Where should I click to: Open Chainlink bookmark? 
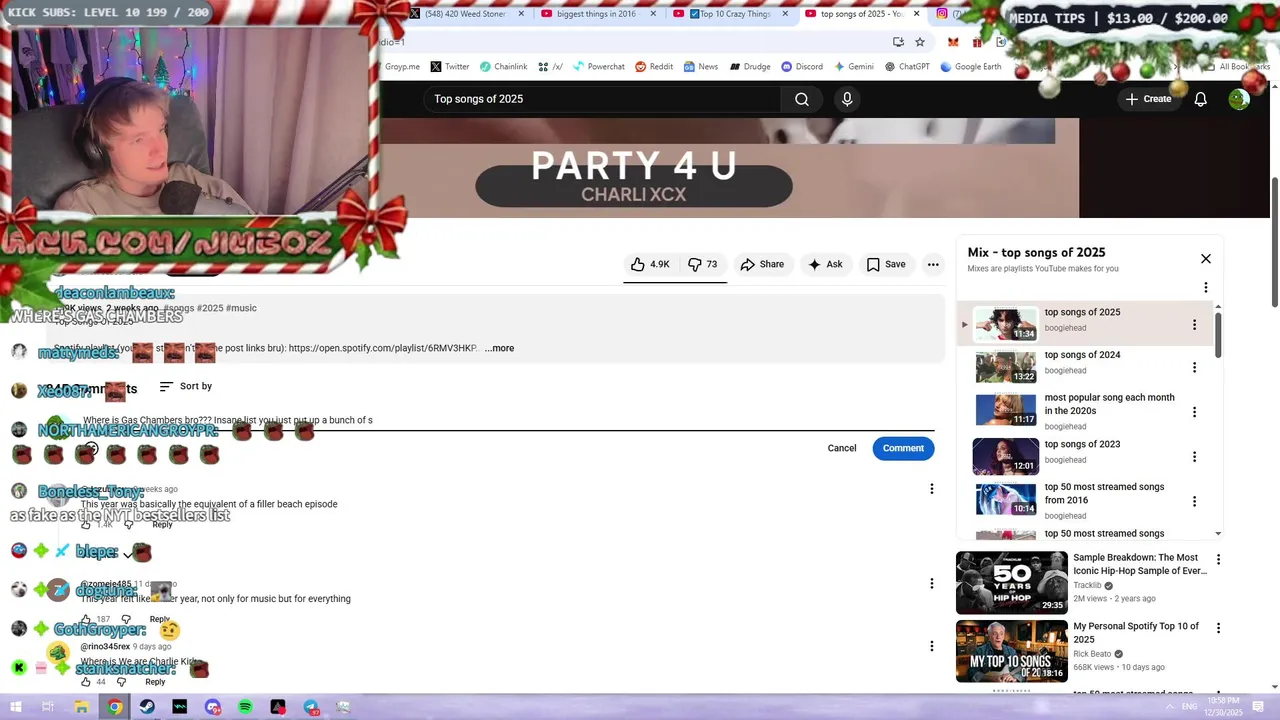[503, 67]
